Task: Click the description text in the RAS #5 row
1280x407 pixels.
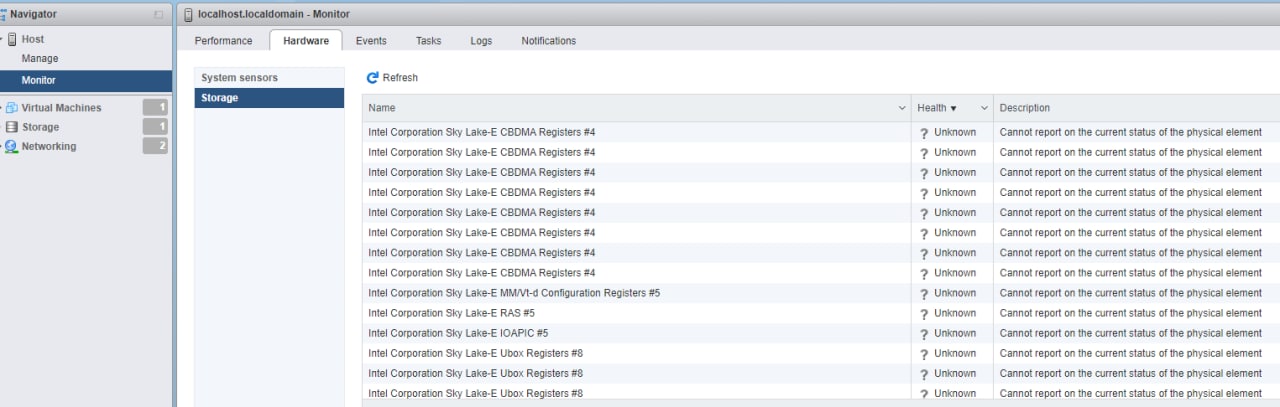Action: pos(1131,313)
